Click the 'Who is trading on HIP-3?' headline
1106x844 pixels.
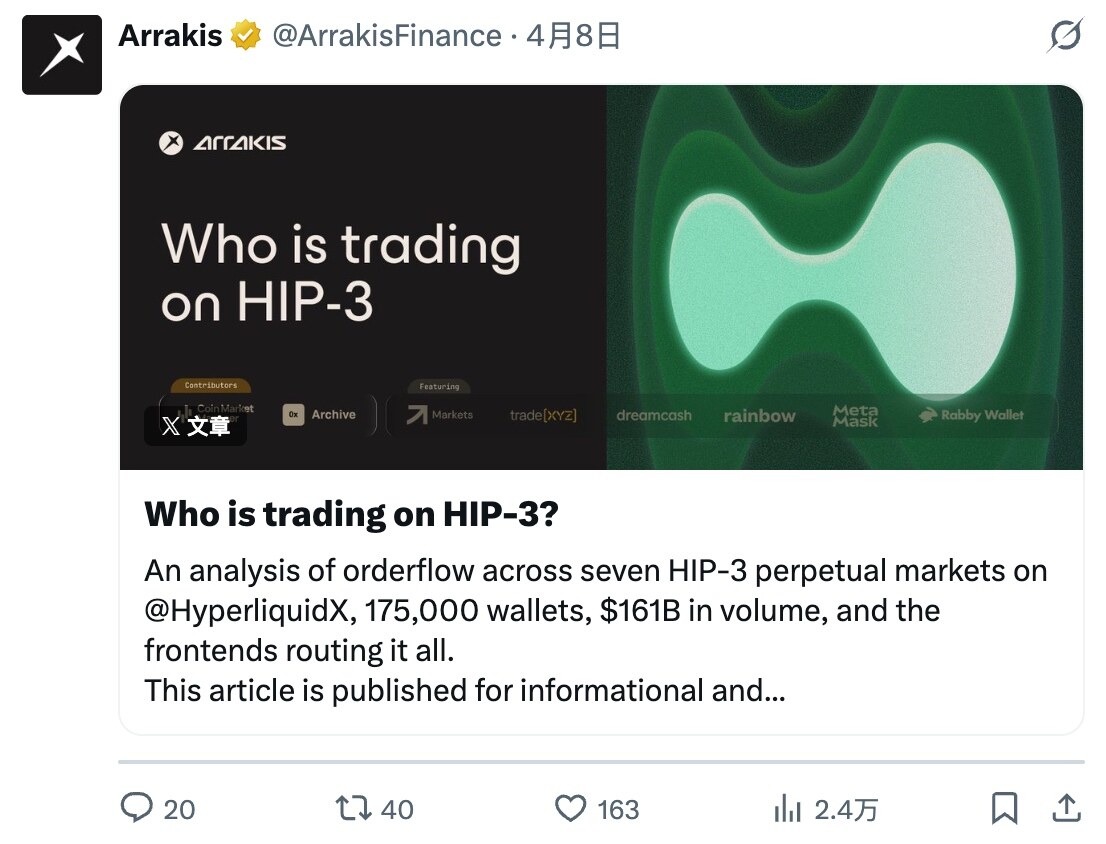point(351,515)
